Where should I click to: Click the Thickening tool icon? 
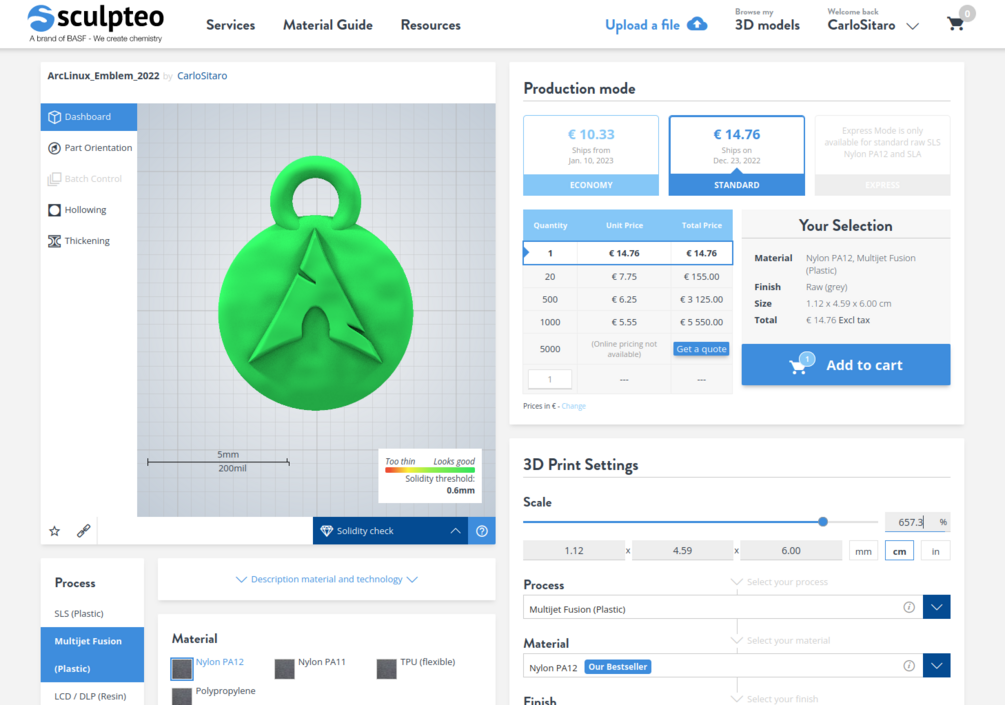[x=54, y=241]
